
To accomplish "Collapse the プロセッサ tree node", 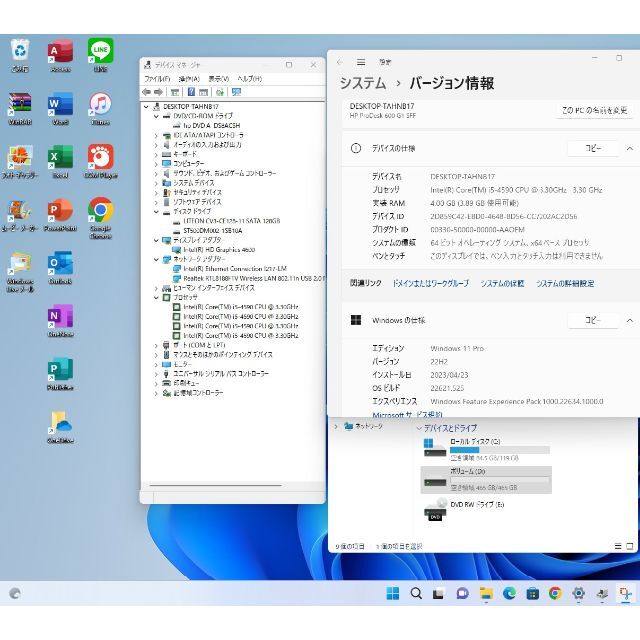I will [156, 297].
